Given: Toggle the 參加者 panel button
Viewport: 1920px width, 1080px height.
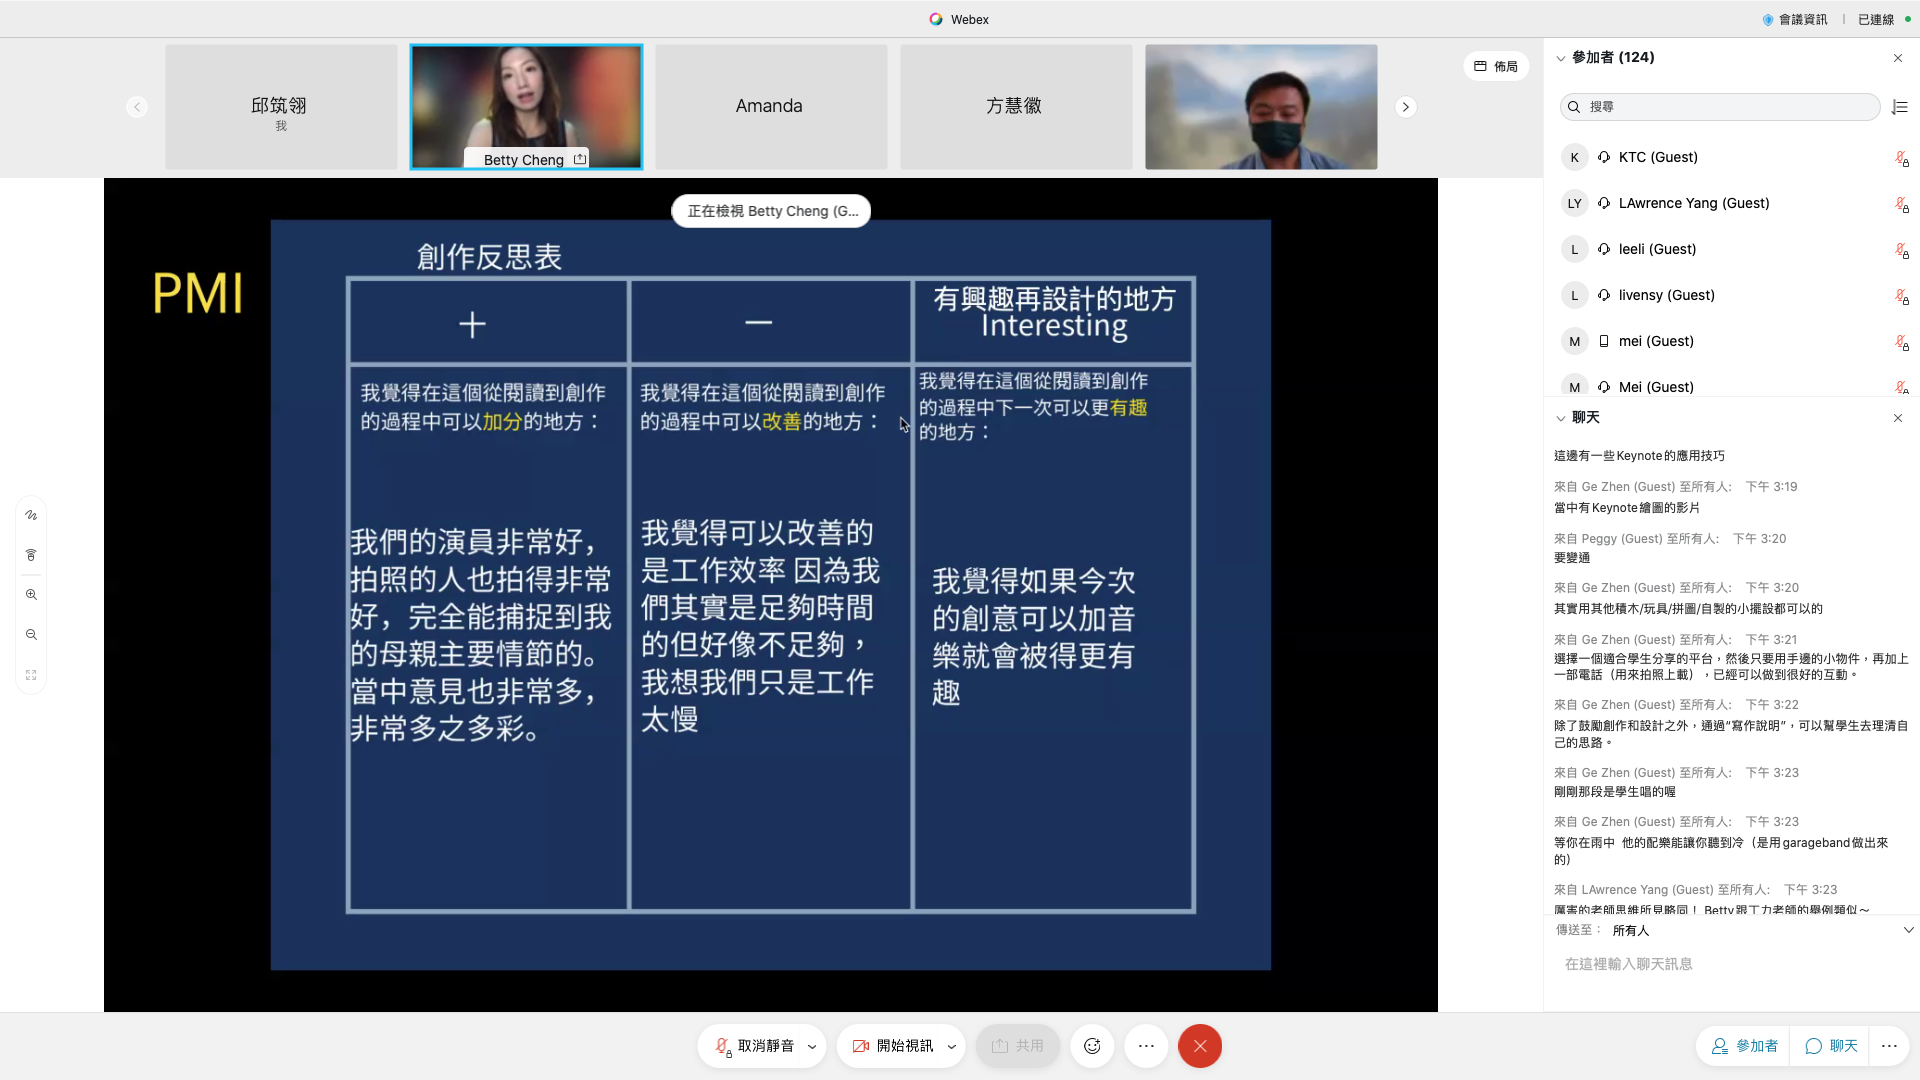Looking at the screenshot, I should point(1744,1046).
